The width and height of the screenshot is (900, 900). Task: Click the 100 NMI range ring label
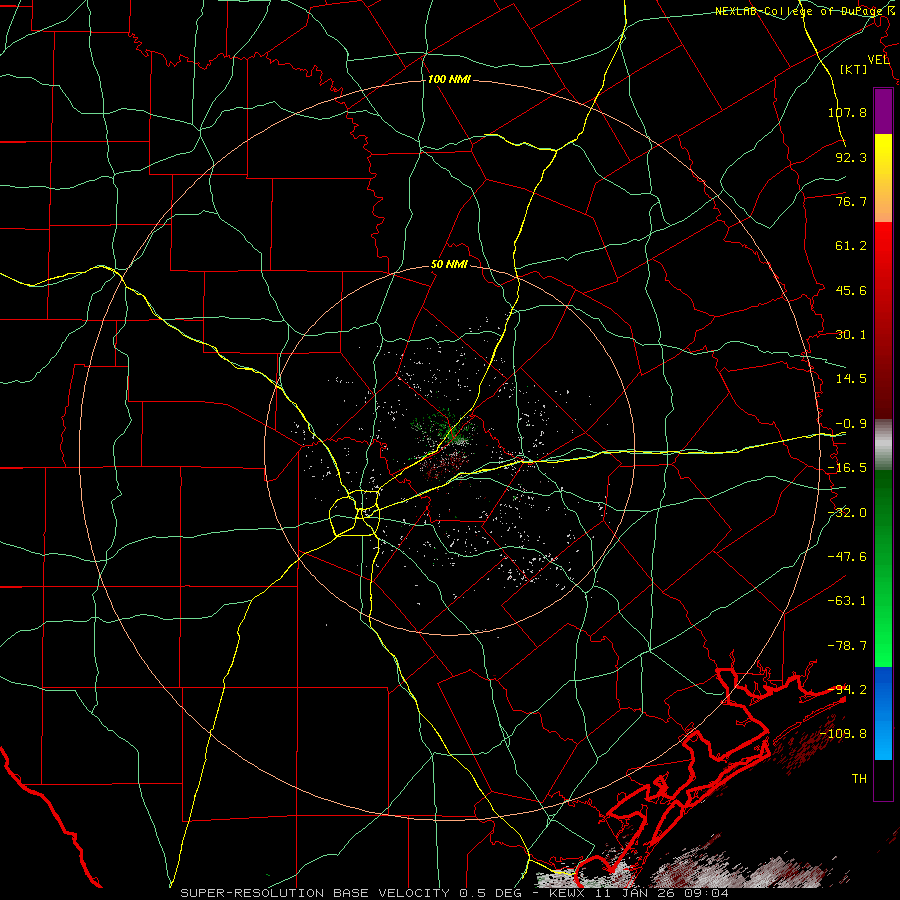point(449,79)
